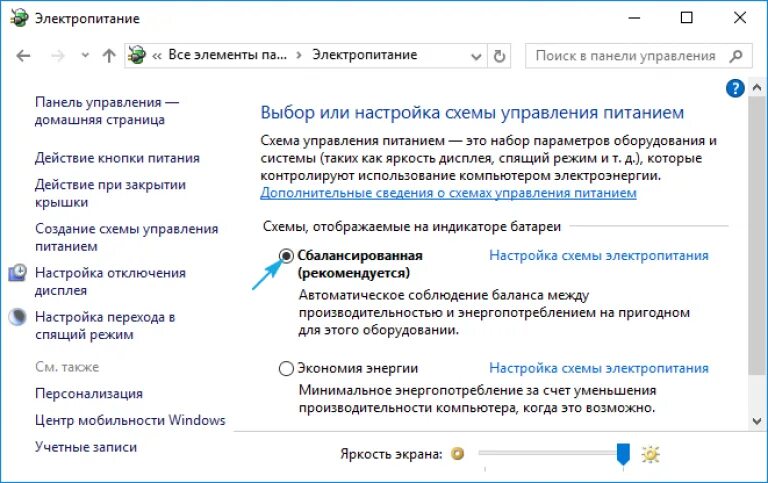
Task: Click the scrollbar down arrow
Action: point(757,421)
